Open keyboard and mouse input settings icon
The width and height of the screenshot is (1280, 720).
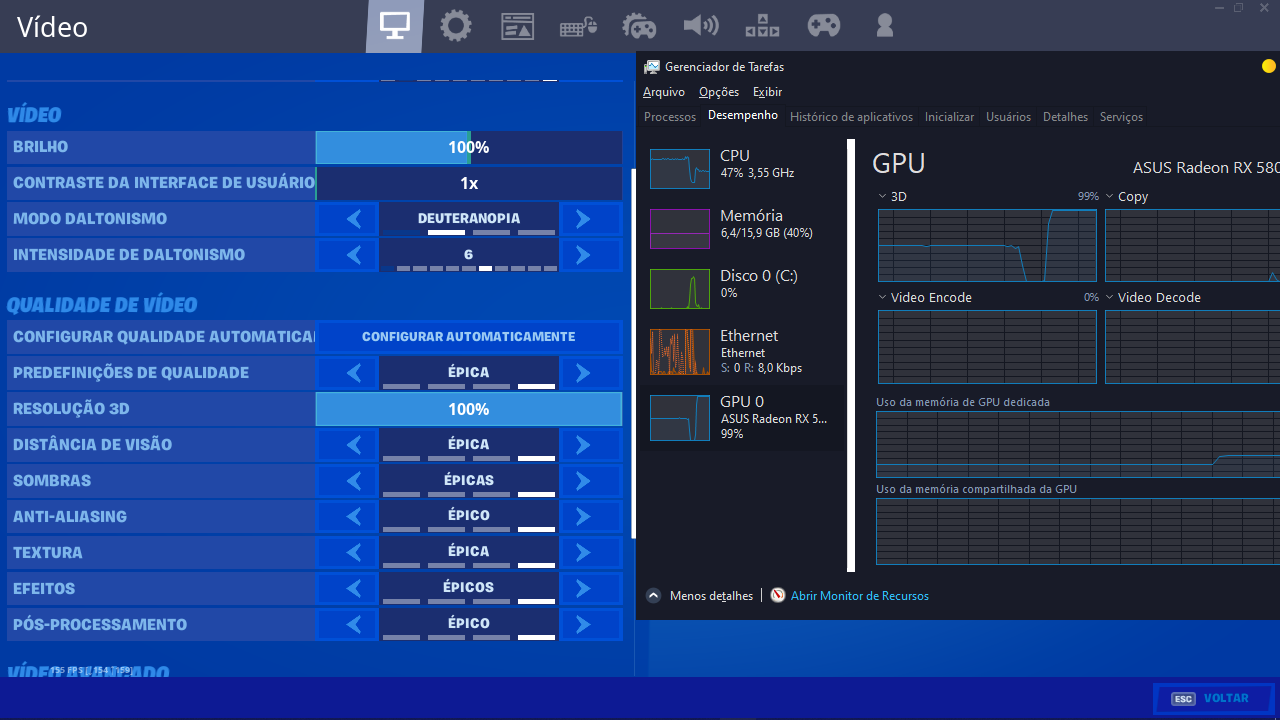click(x=578, y=27)
